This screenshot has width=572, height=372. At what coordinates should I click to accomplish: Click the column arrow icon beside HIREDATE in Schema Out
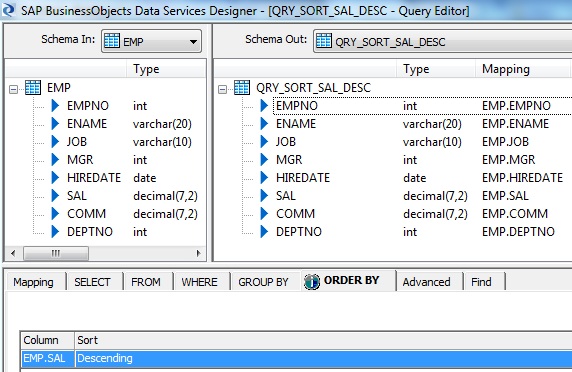[264, 178]
